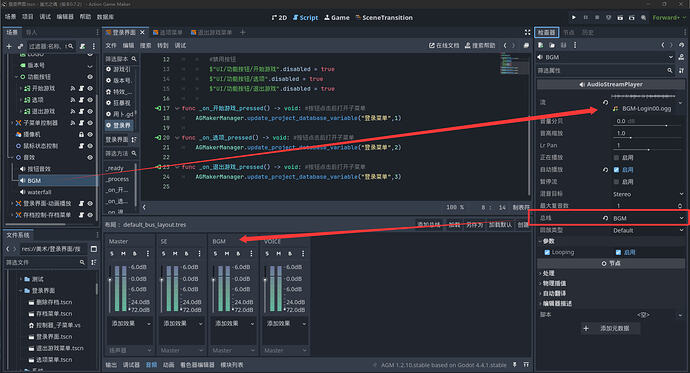This screenshot has height=373, width=690.
Task: Bypass effects on the BGM bus
Action: pyautogui.click(x=238, y=253)
